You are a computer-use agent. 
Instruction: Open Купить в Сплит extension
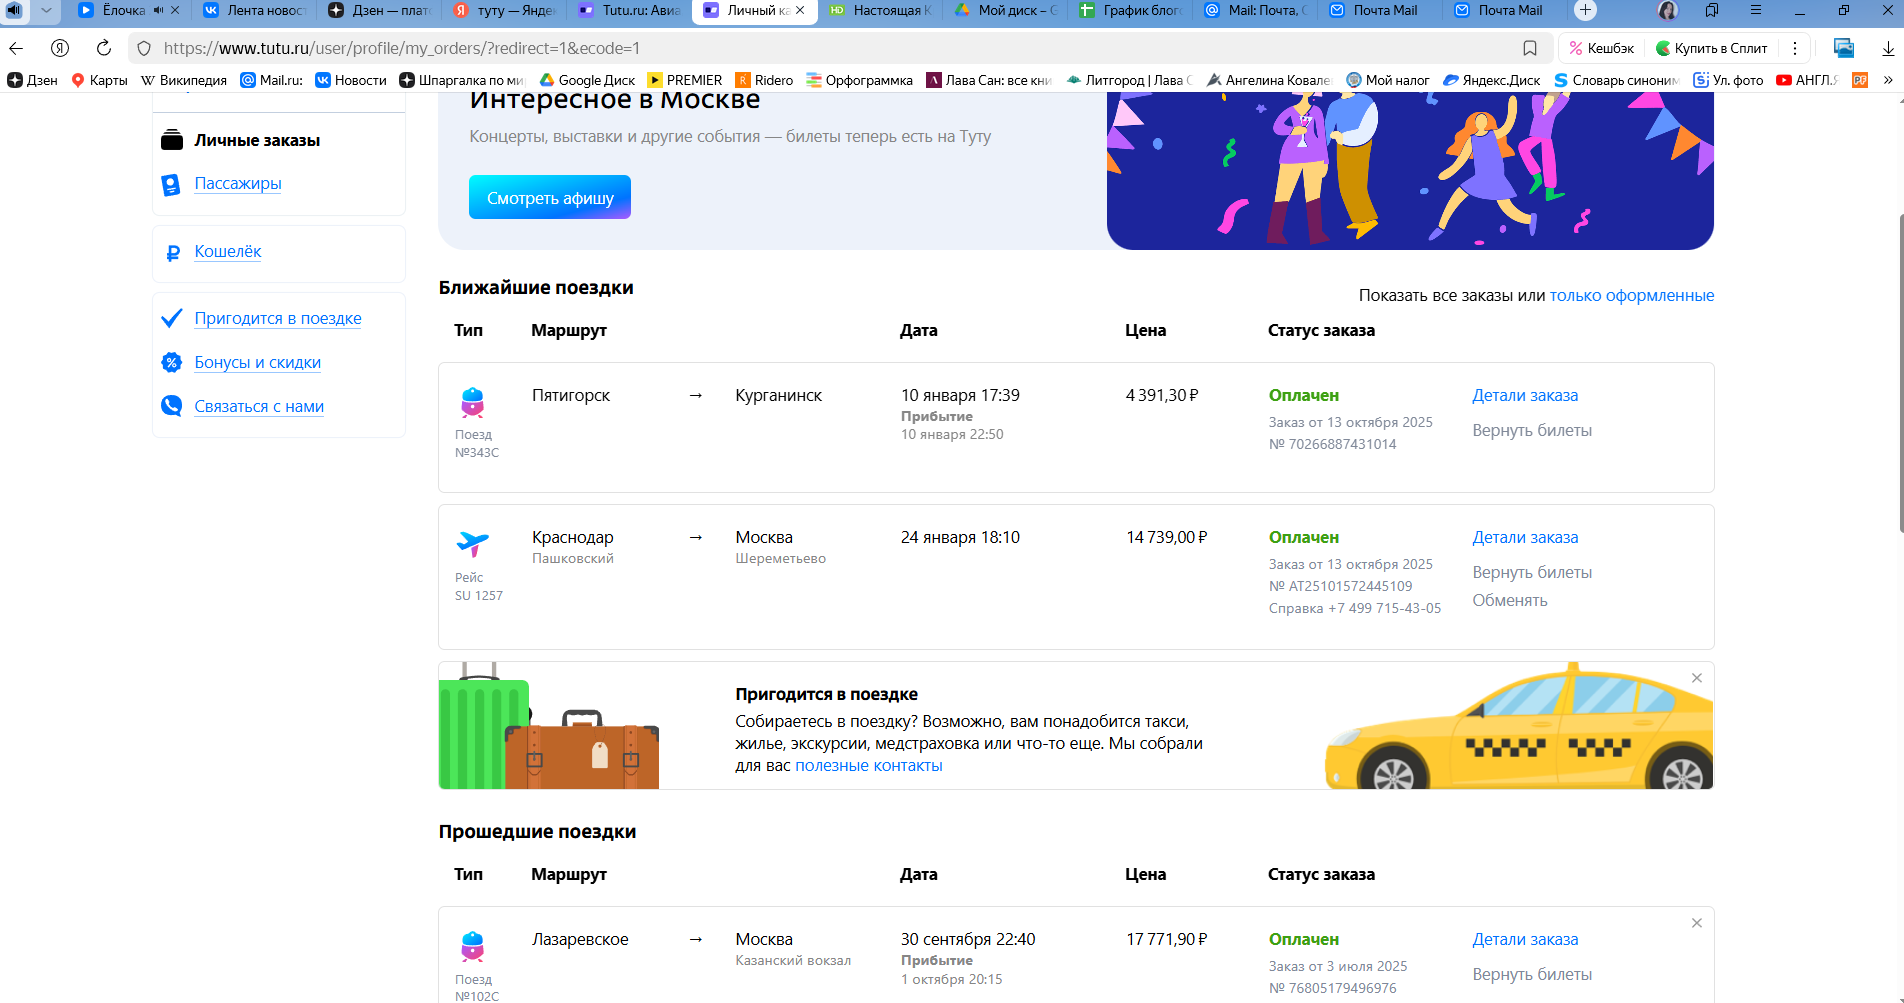tap(1712, 48)
